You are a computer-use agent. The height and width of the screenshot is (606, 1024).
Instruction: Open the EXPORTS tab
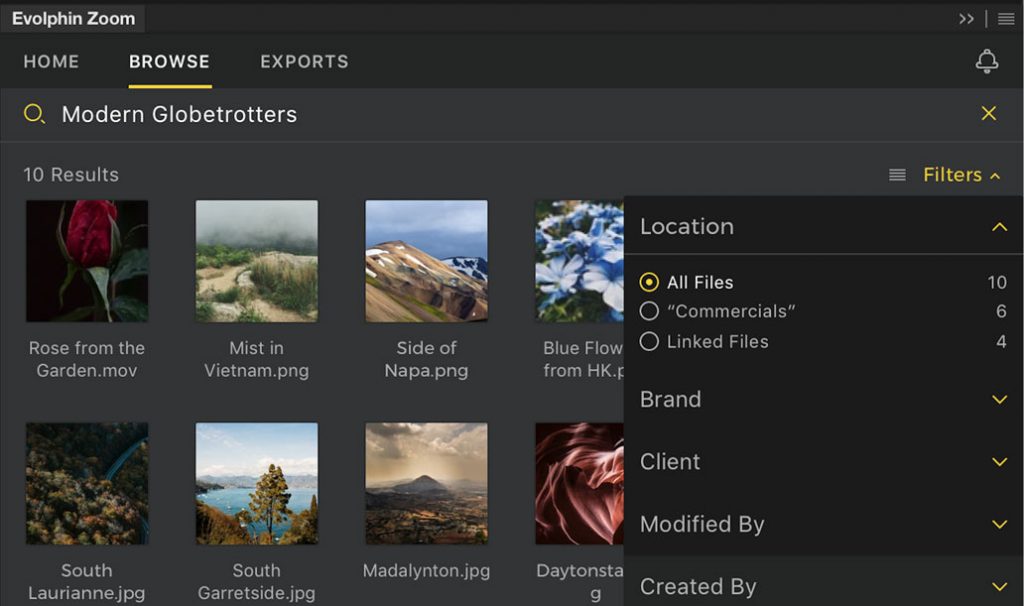pyautogui.click(x=304, y=62)
